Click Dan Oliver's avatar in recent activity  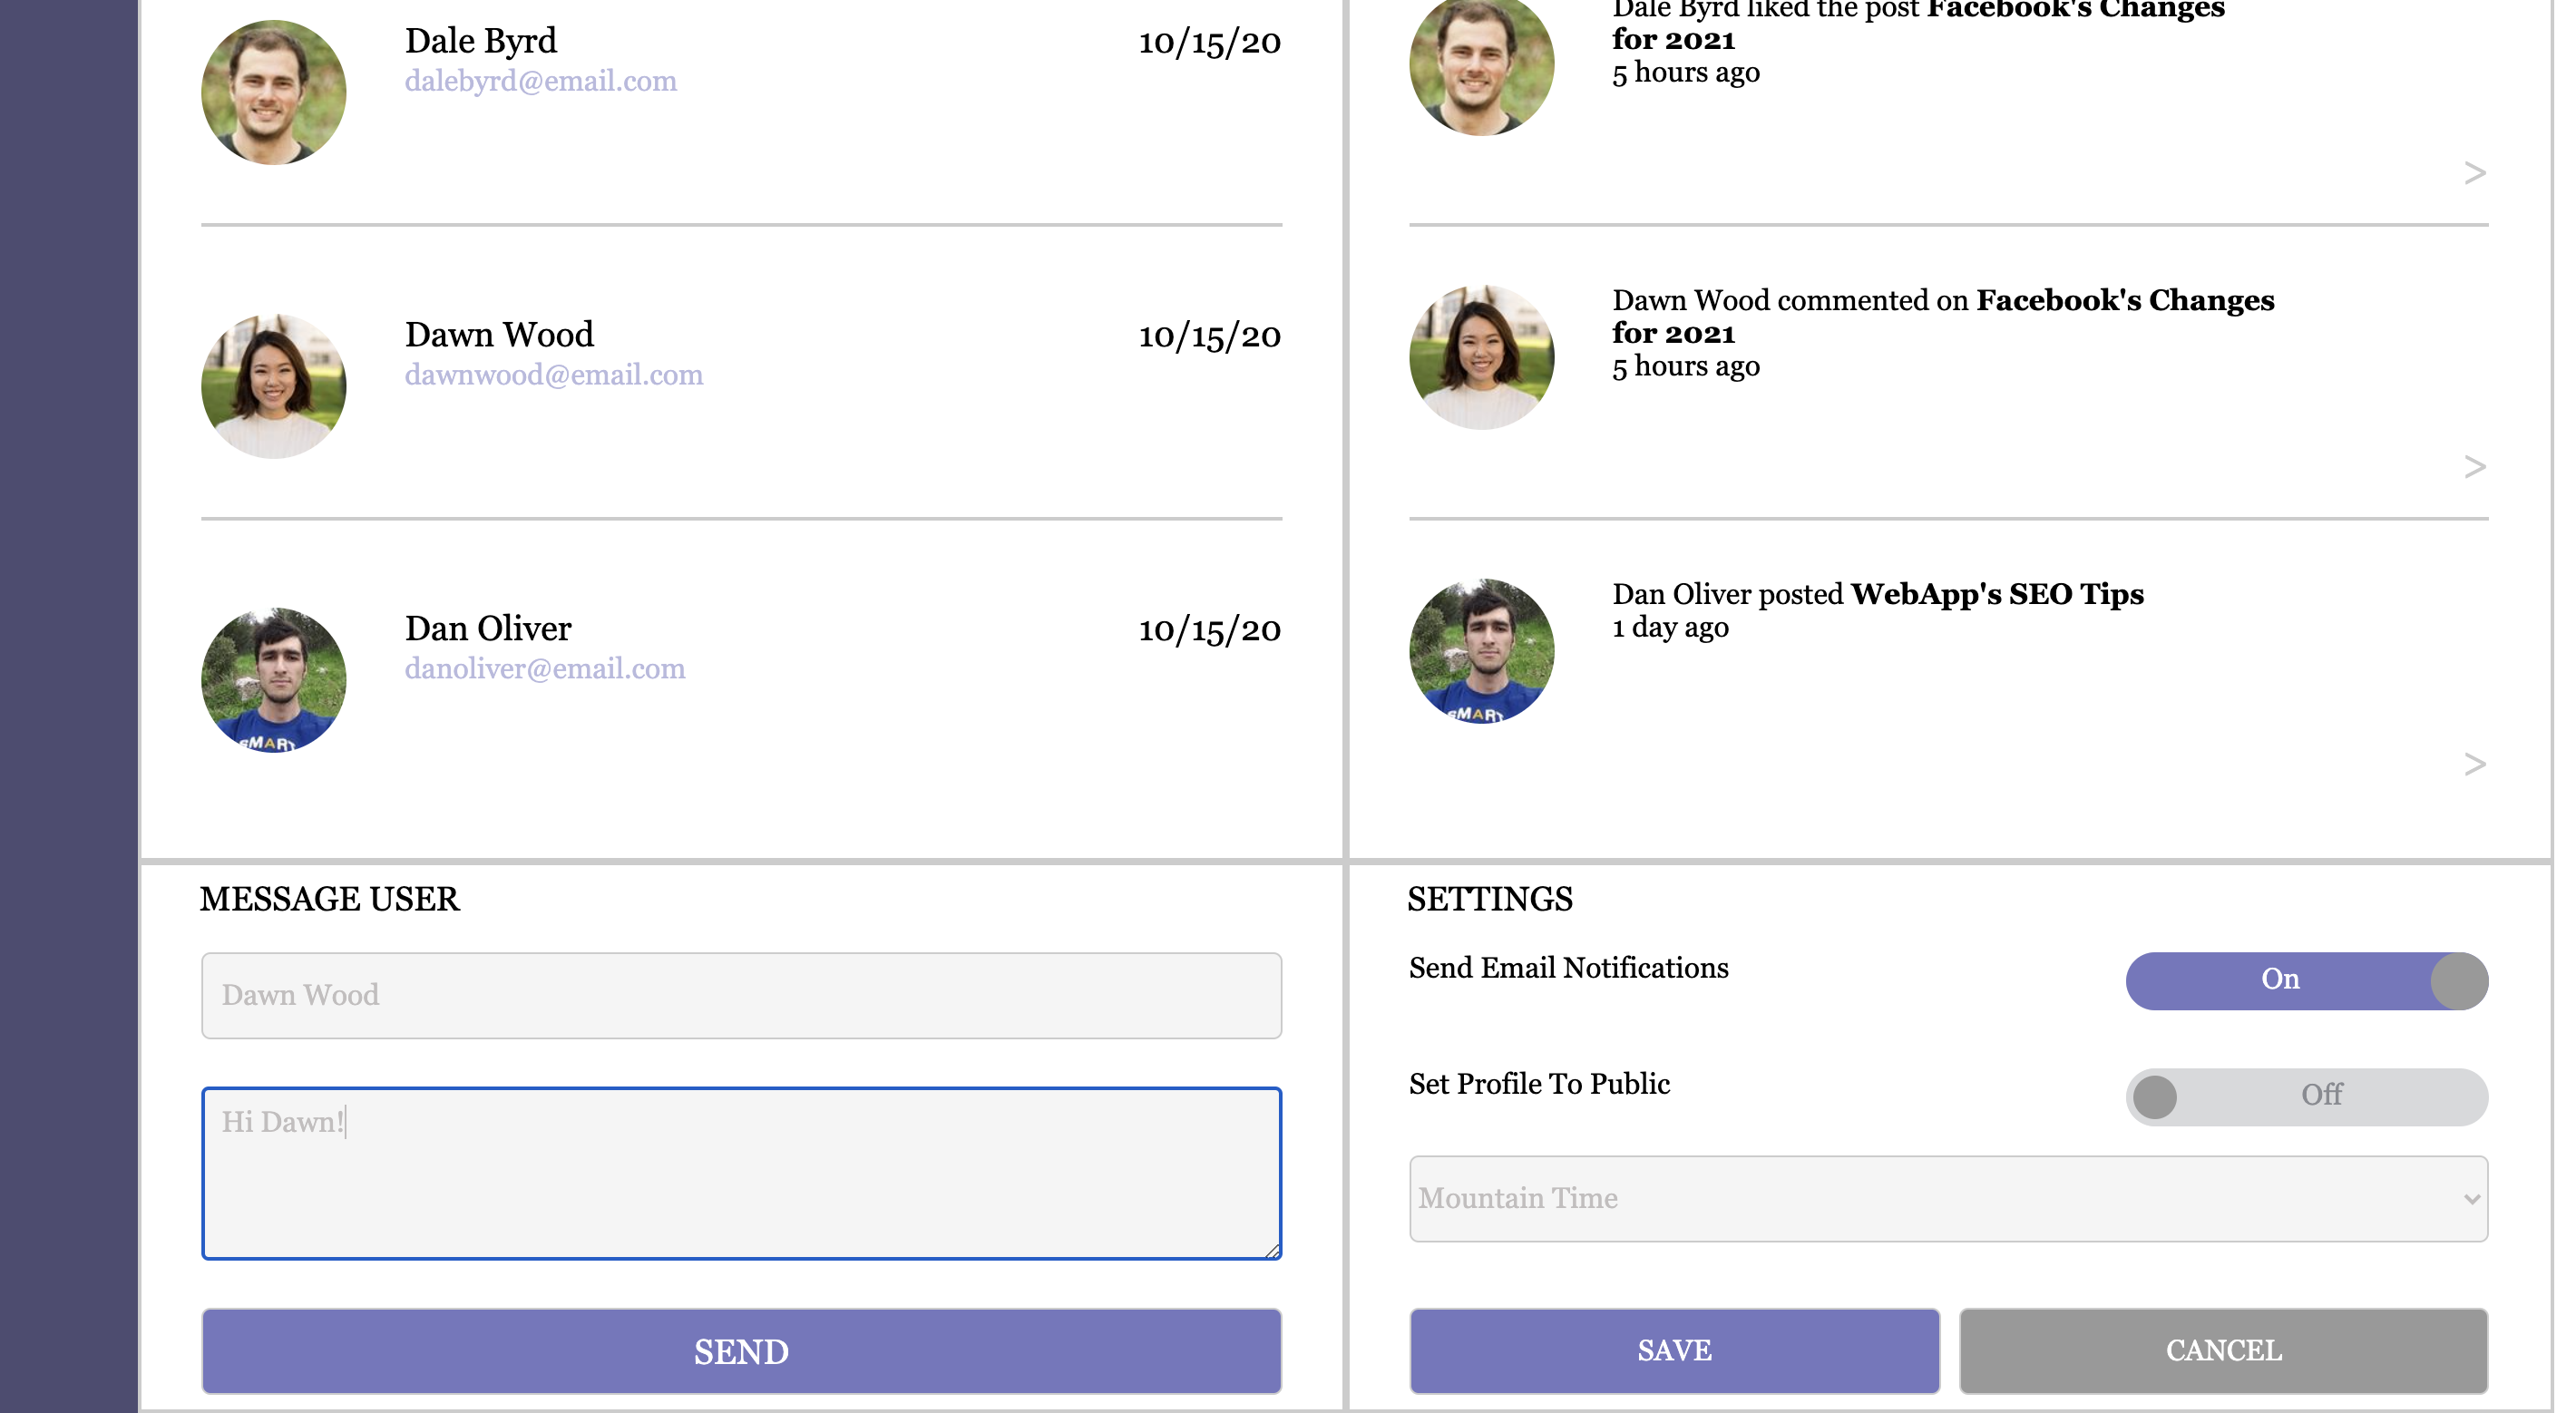(1481, 651)
